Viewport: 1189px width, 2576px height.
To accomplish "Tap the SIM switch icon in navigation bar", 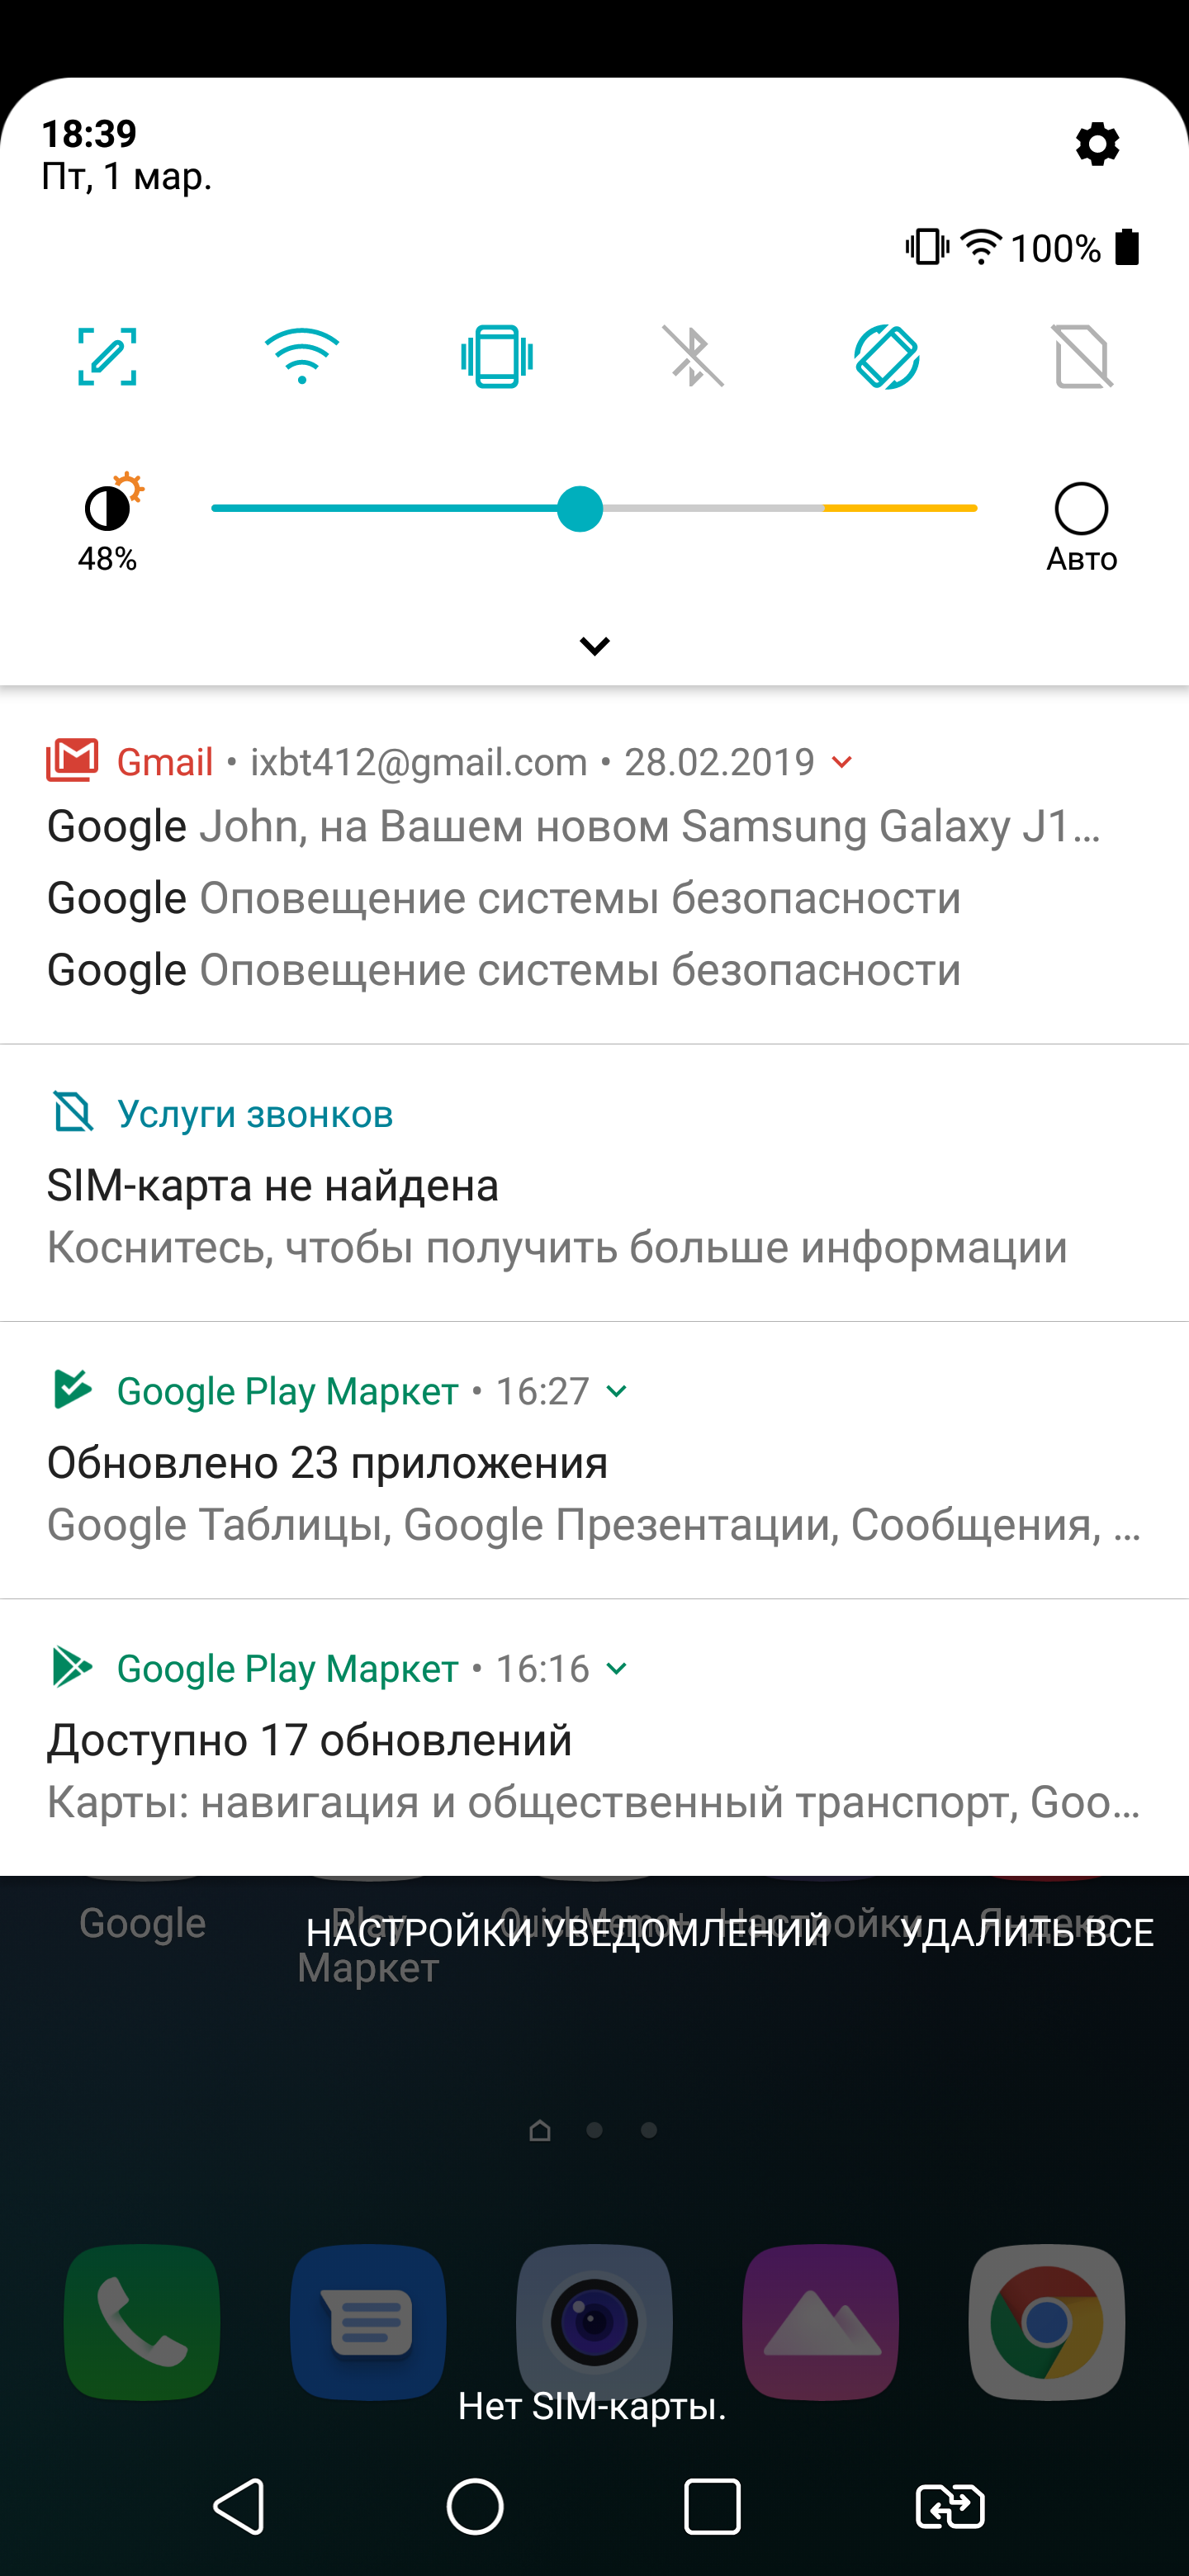I will tap(950, 2506).
